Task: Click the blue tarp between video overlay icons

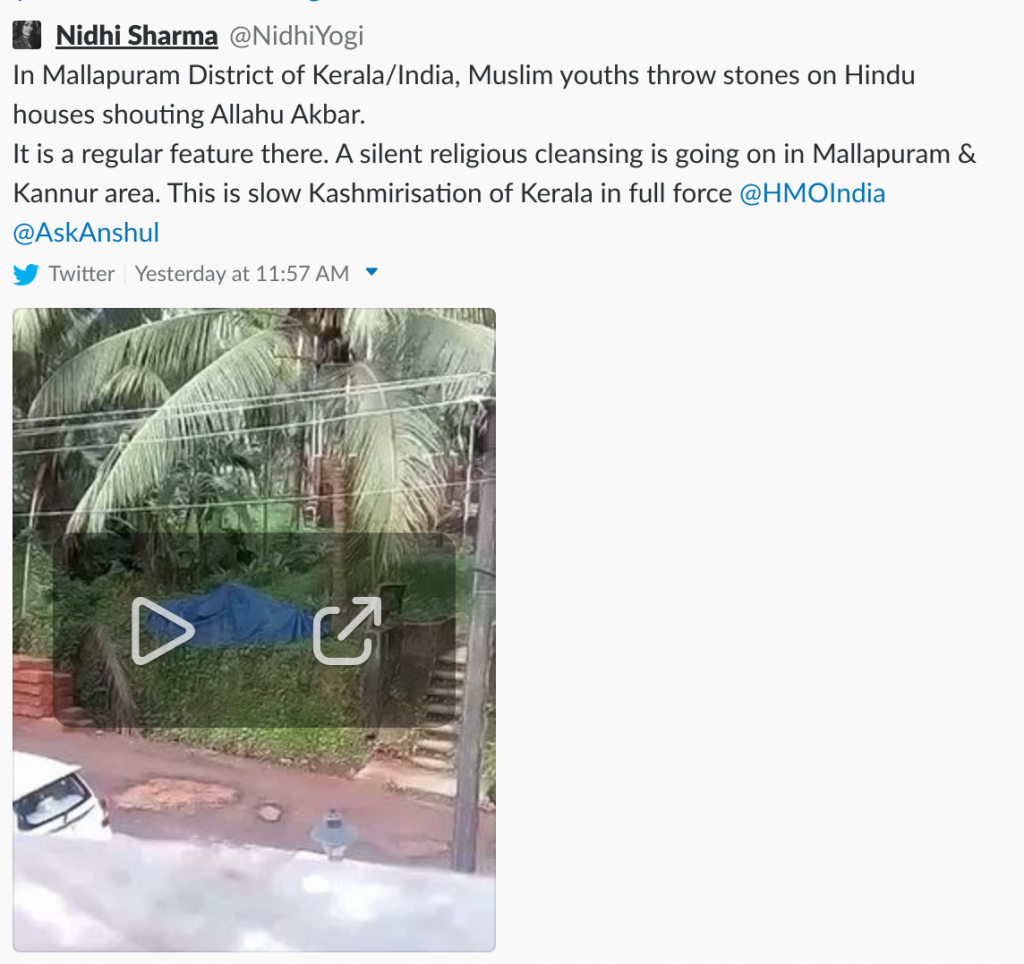Action: click(255, 617)
